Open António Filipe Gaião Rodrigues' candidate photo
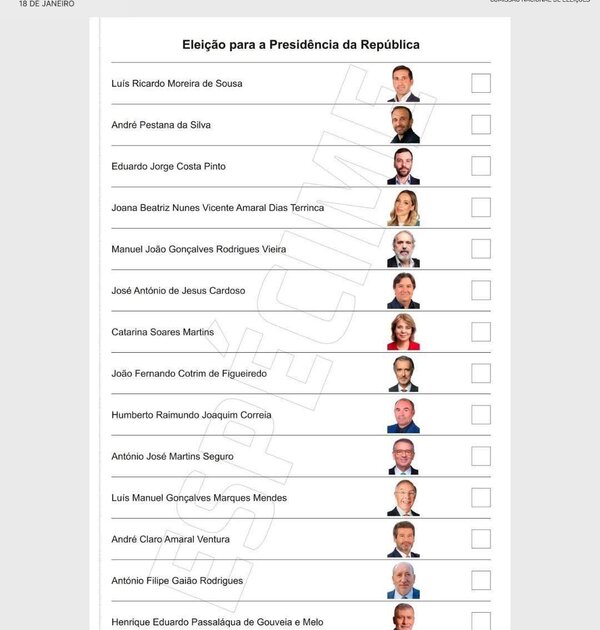Screen dimensions: 600x630 point(404,580)
